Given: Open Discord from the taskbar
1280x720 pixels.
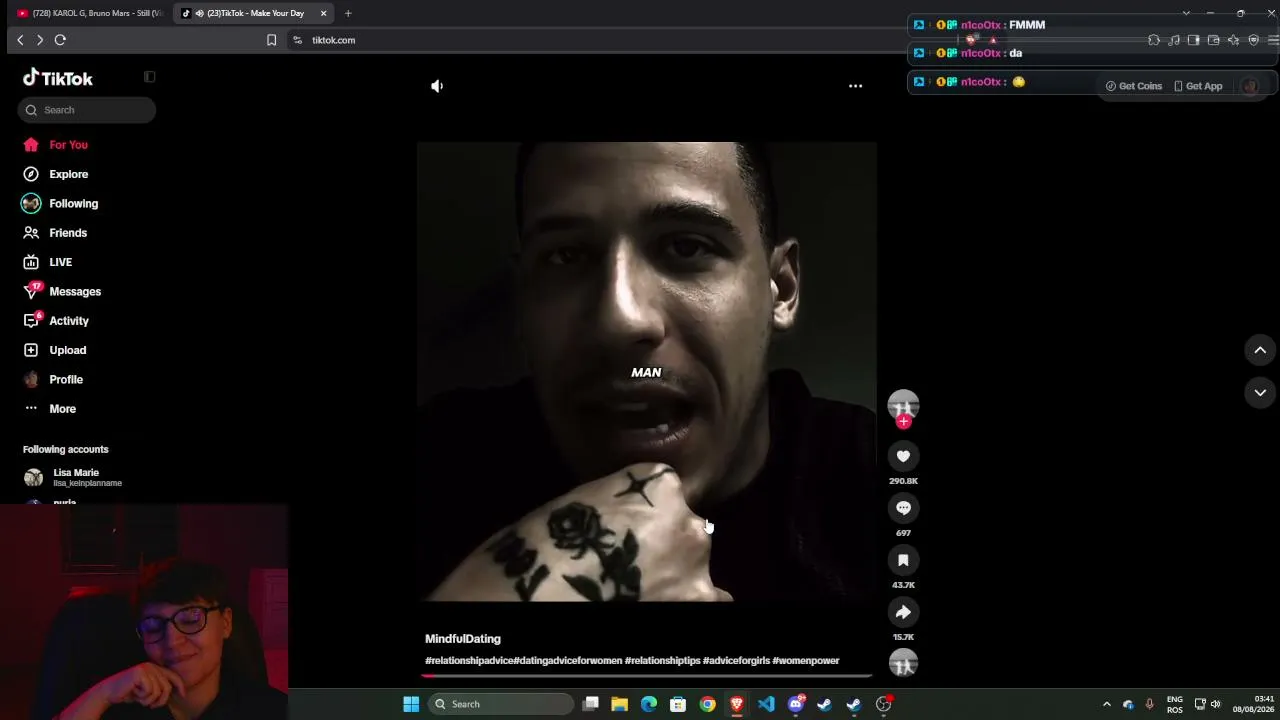Looking at the screenshot, I should (796, 704).
